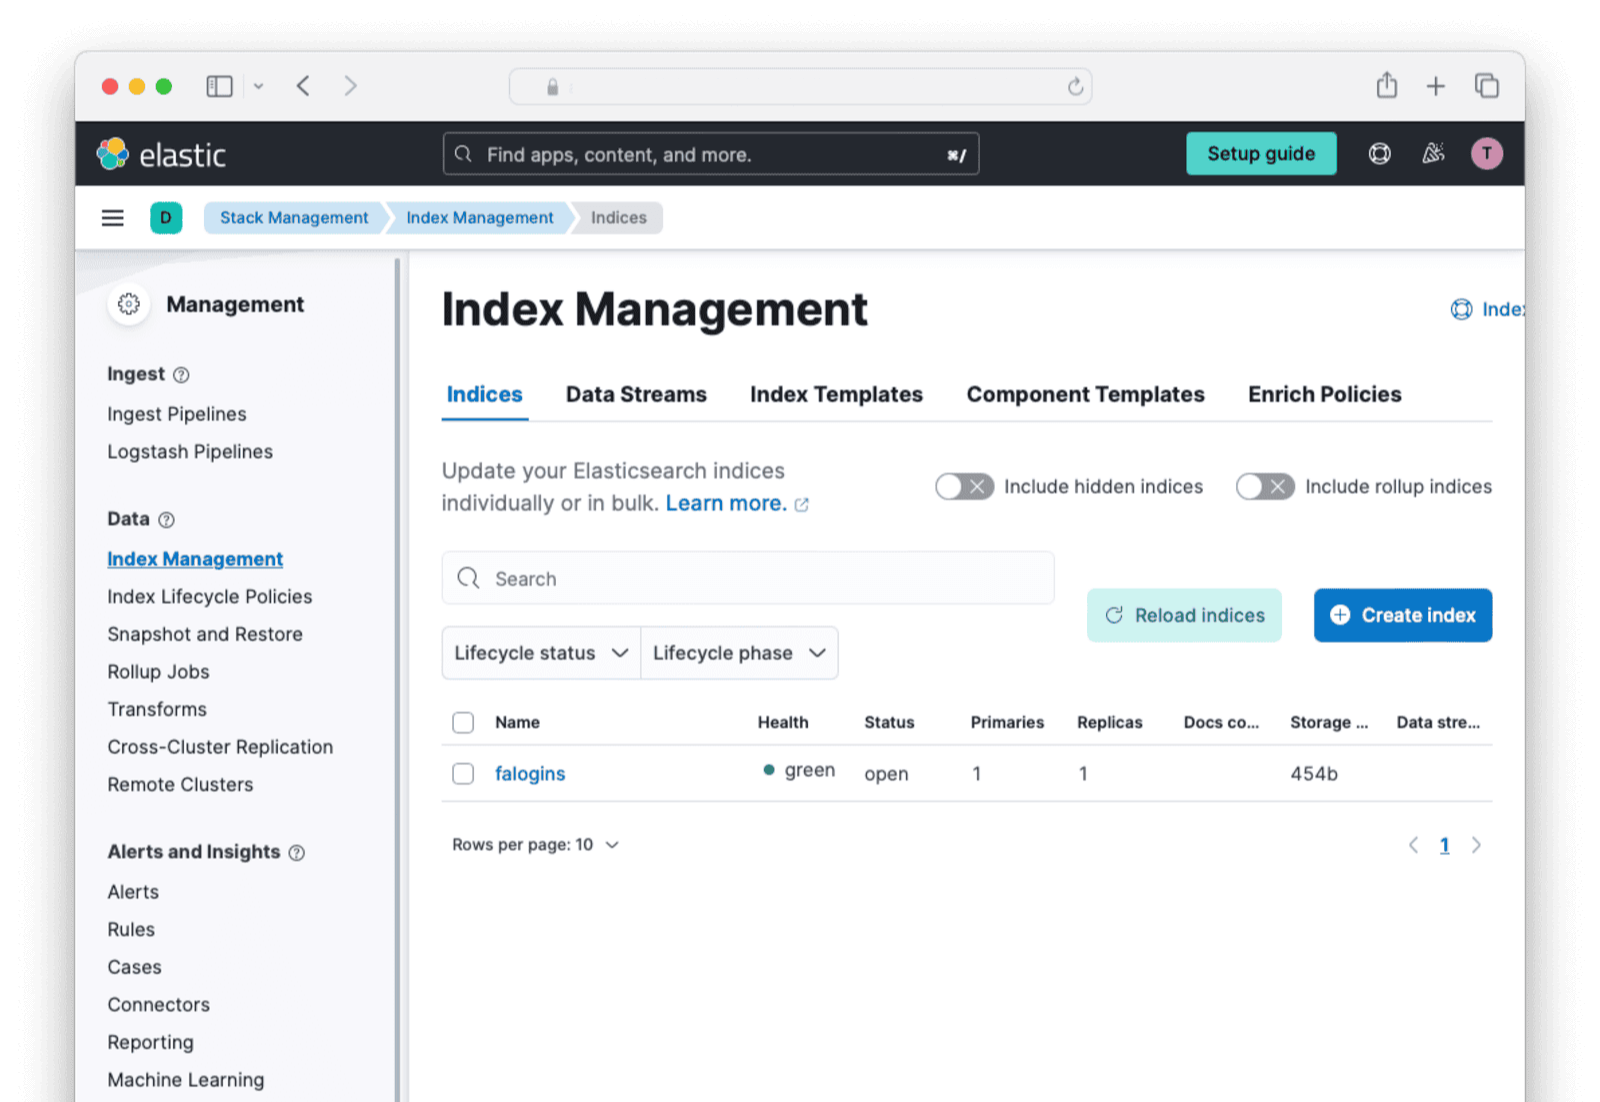Click the address bar lock icon
The image size is (1600, 1102).
(x=552, y=87)
